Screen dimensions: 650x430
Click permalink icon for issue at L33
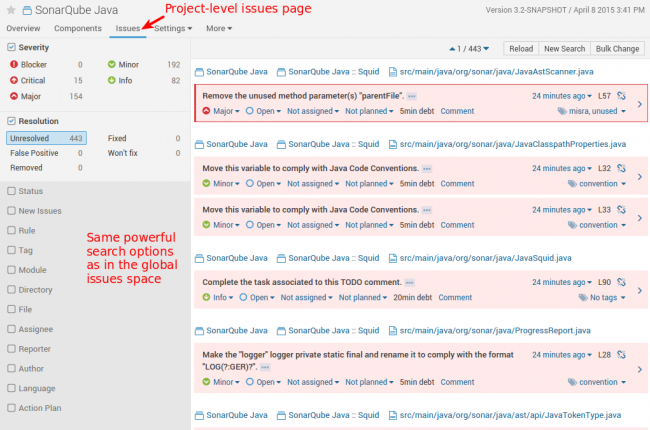coord(621,209)
